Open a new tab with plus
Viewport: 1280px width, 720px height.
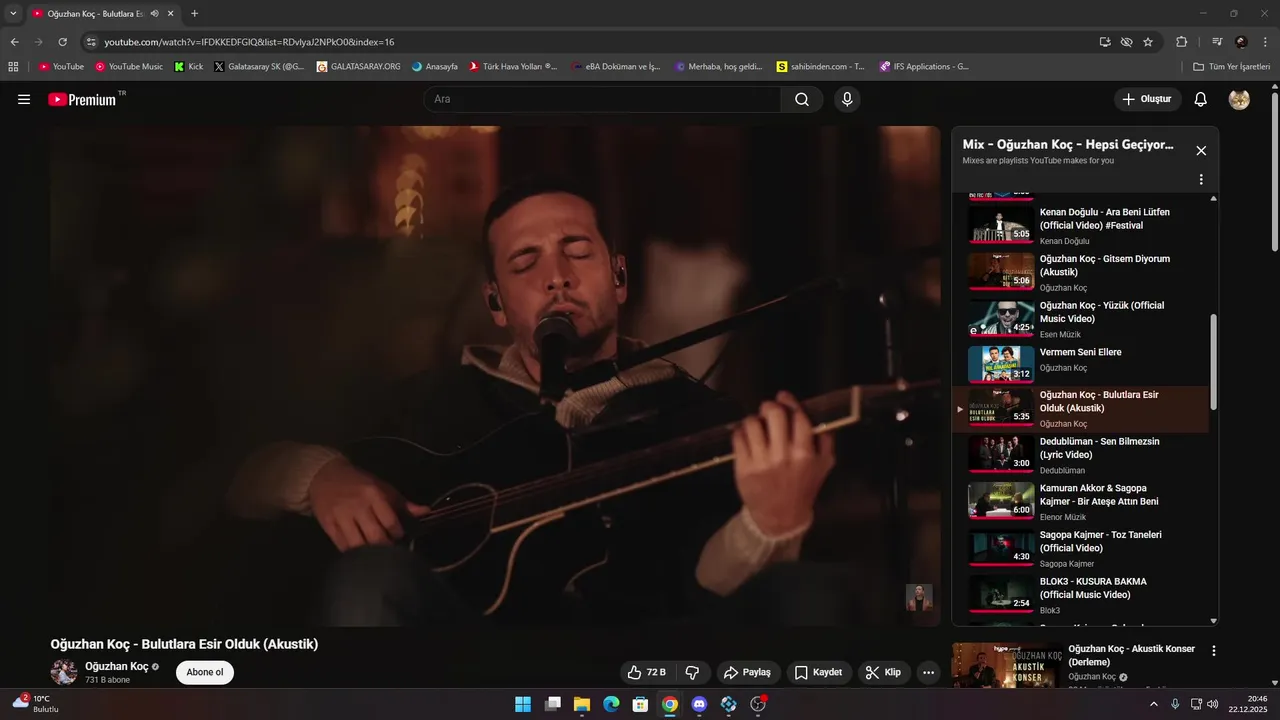coord(194,14)
